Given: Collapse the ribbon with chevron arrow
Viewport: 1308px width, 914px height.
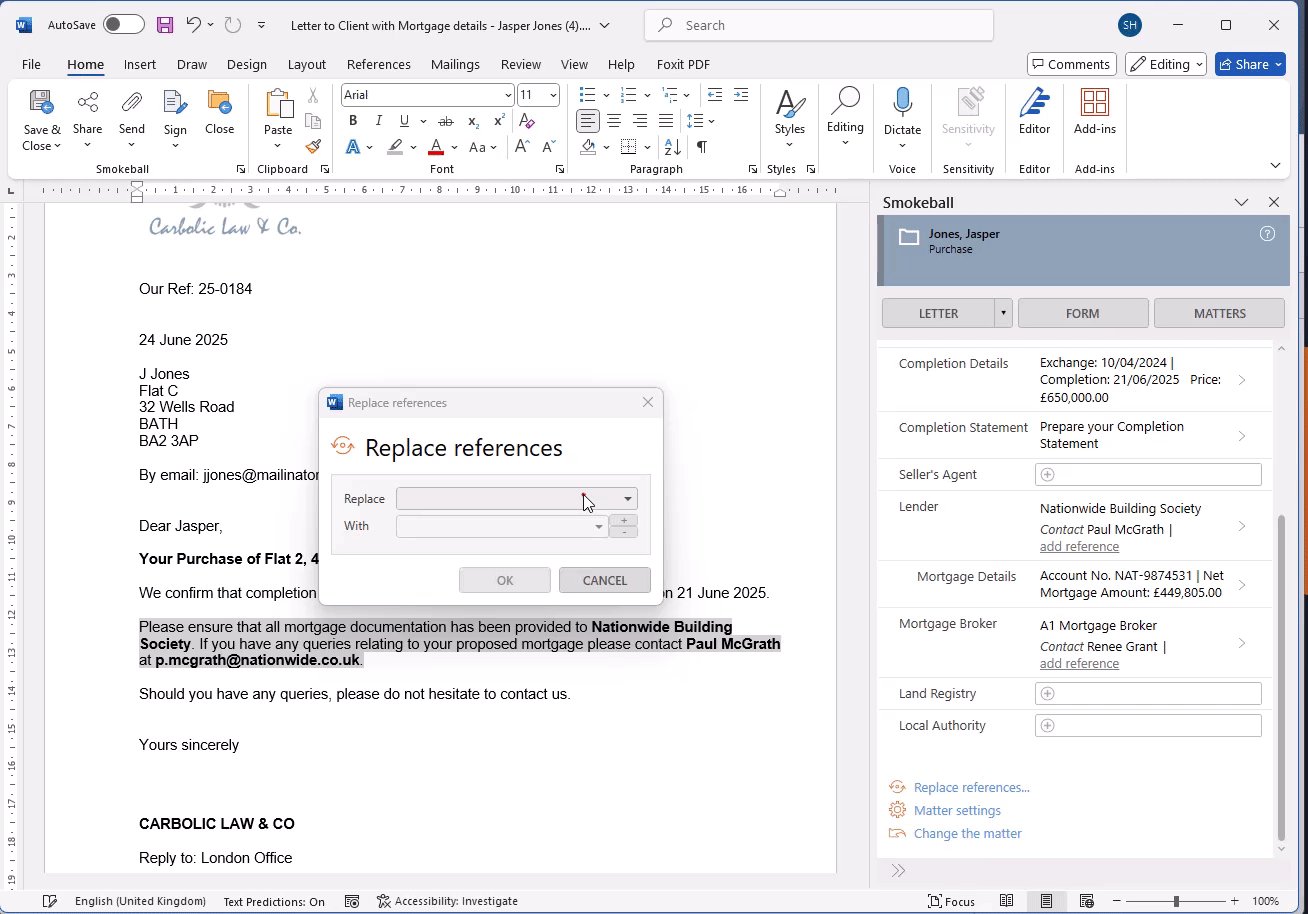Looking at the screenshot, I should tap(1275, 165).
